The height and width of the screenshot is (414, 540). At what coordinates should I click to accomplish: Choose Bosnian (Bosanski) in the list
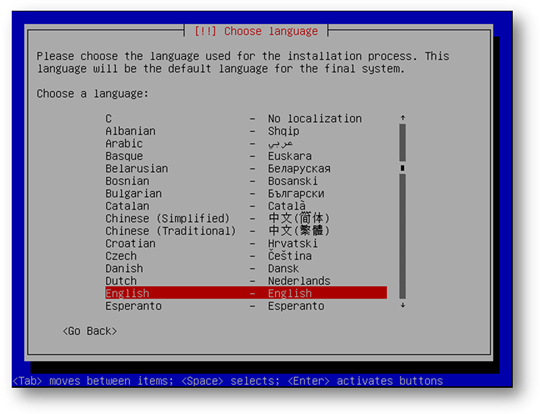point(246,181)
